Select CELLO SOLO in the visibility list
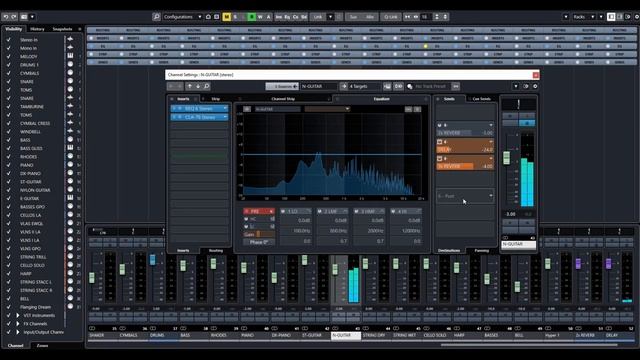 [x=32, y=265]
